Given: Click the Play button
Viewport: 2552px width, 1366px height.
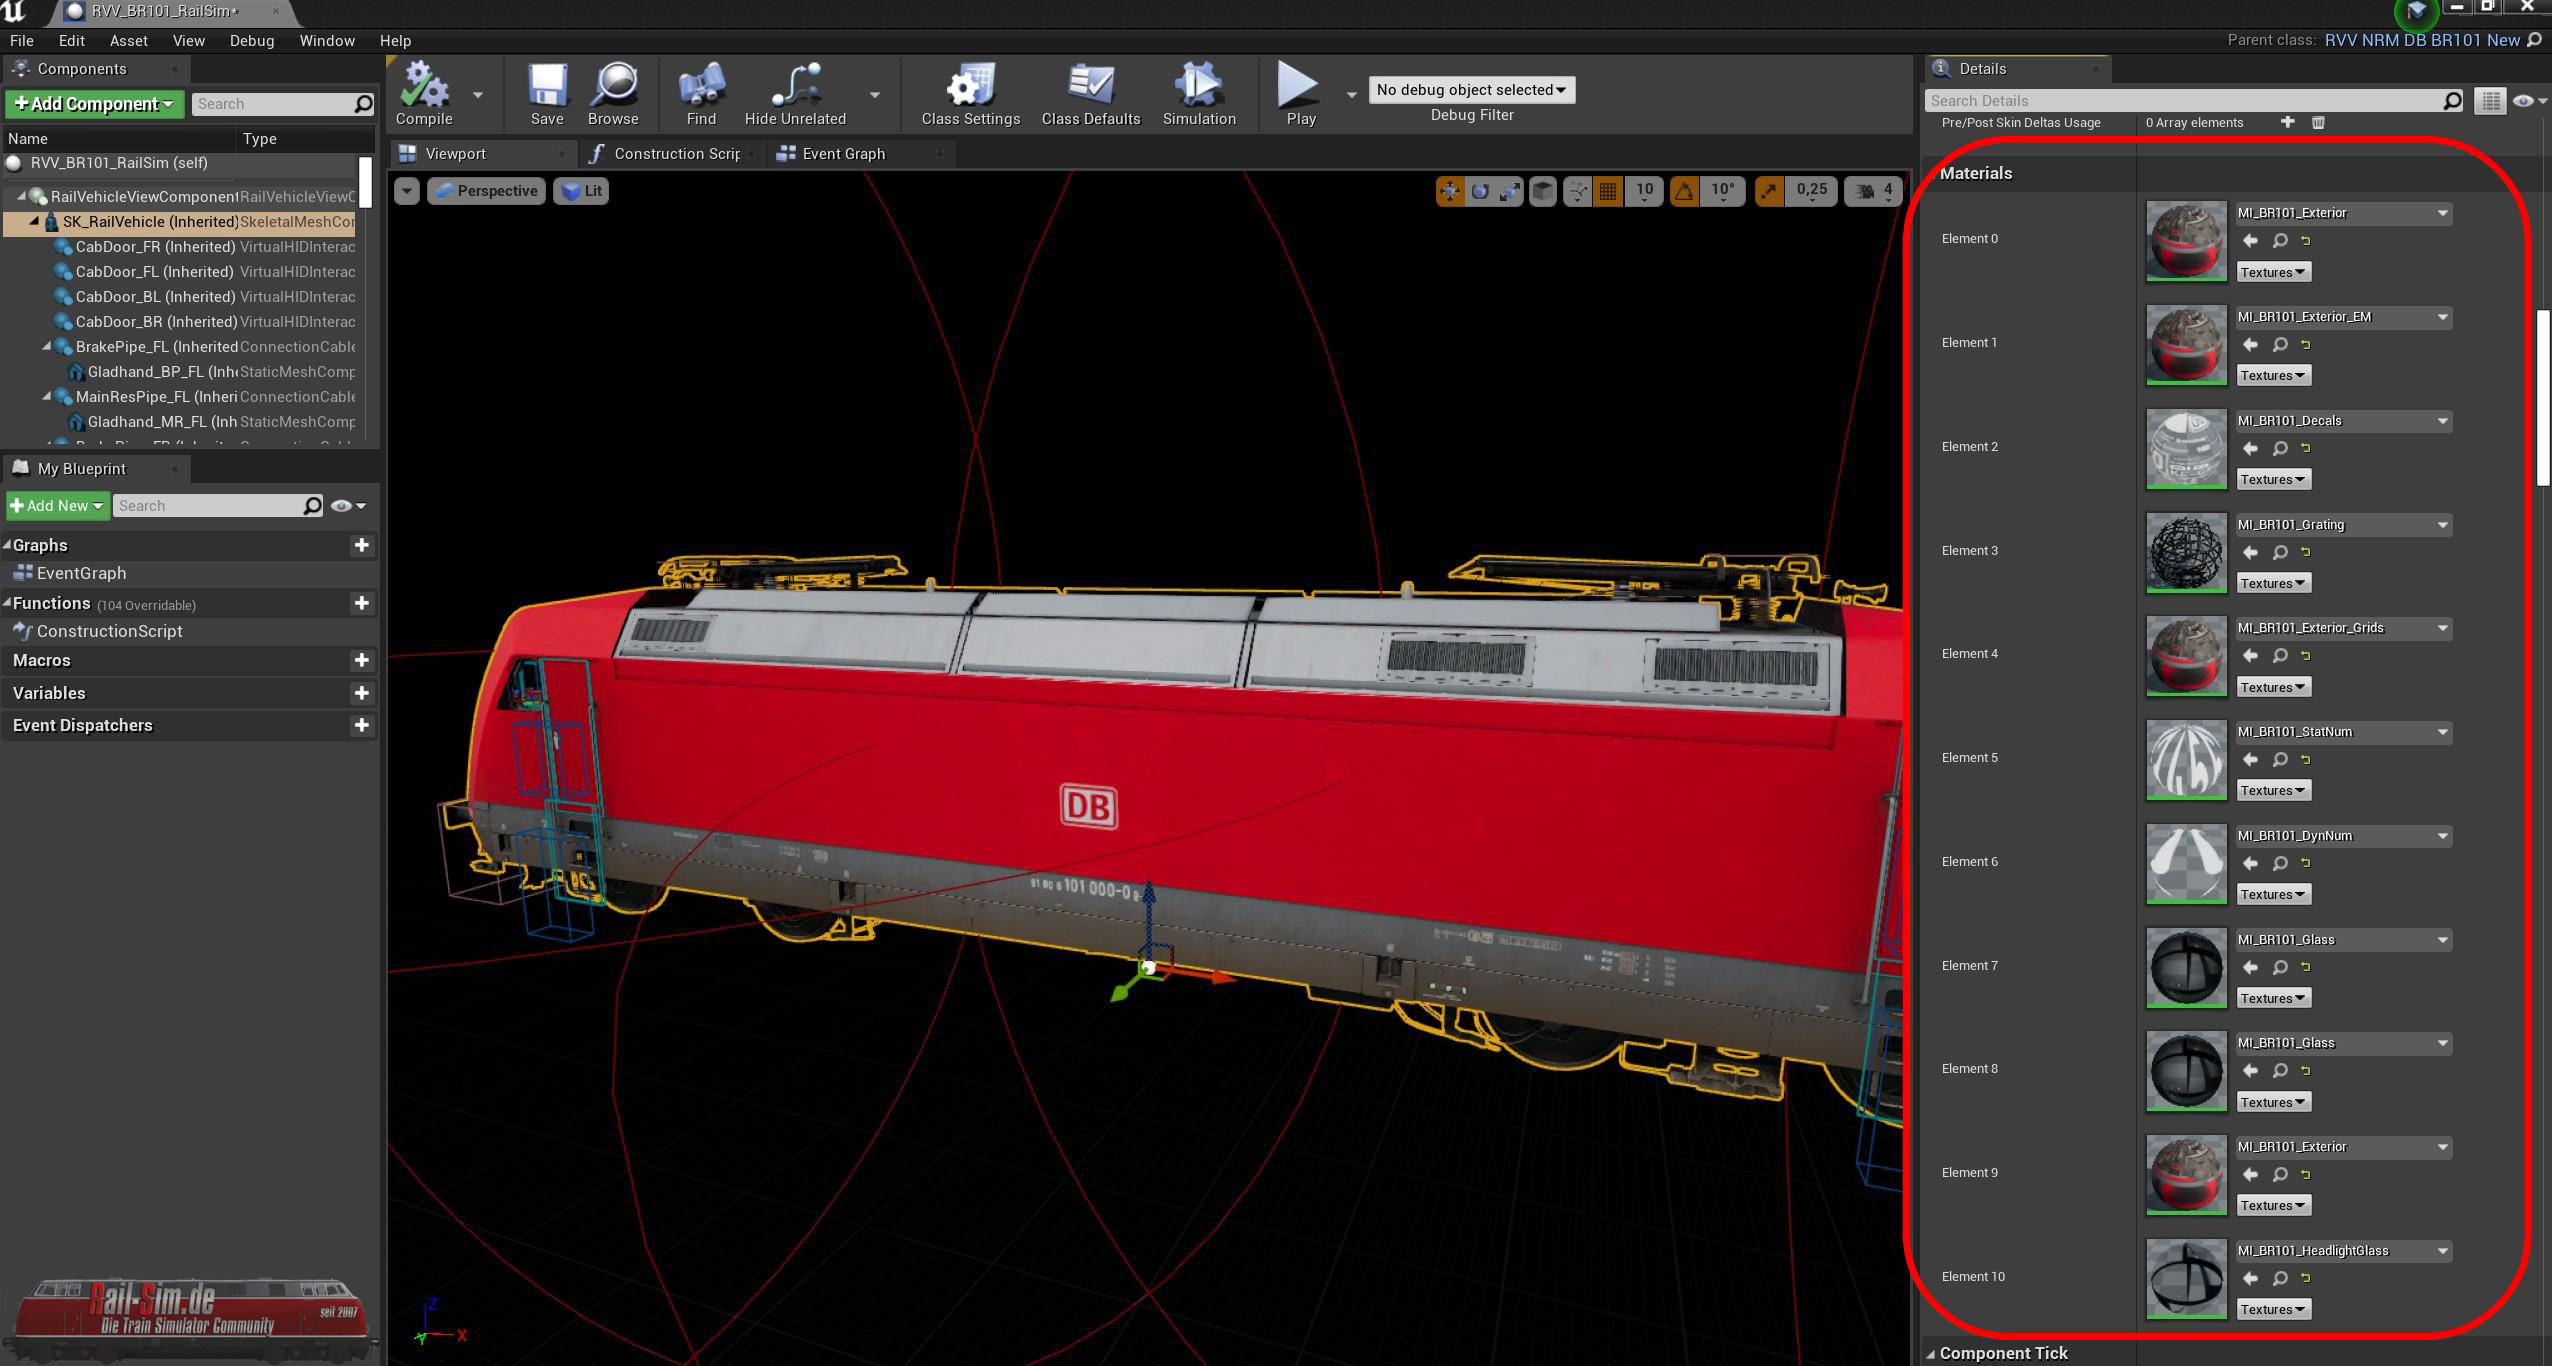Looking at the screenshot, I should [x=1300, y=93].
